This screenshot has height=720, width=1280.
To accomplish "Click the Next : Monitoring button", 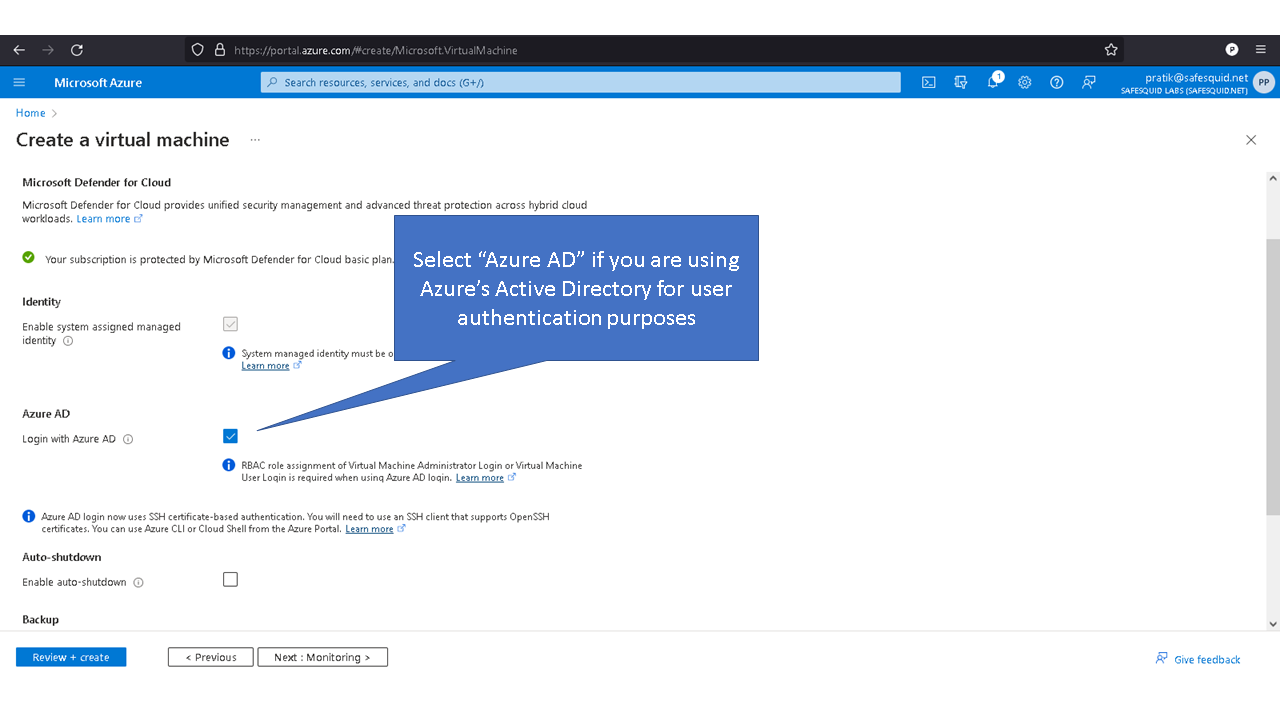I will [x=323, y=657].
